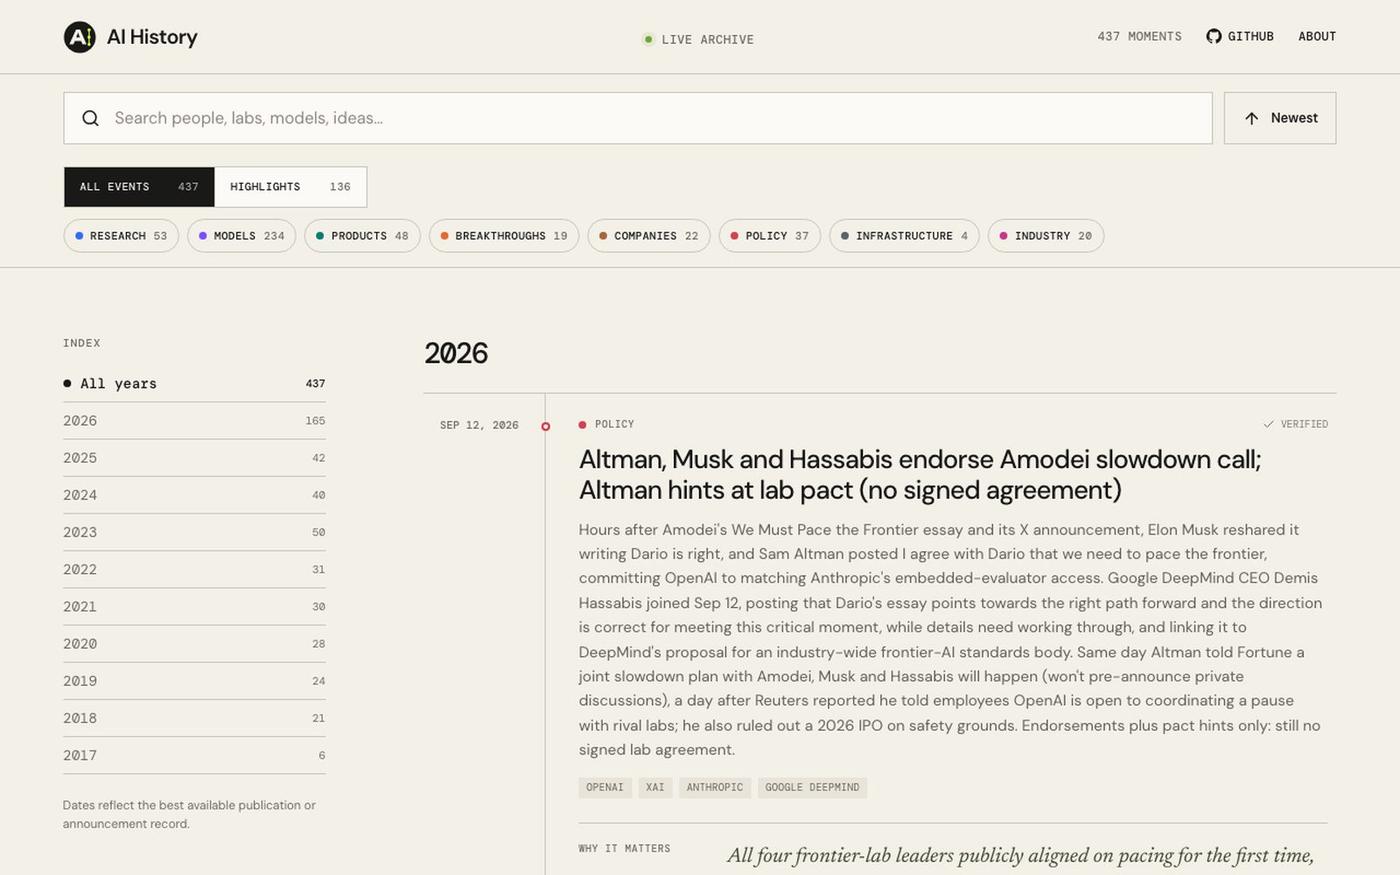Switch to the All Events tab
The image size is (1400, 875).
point(139,187)
